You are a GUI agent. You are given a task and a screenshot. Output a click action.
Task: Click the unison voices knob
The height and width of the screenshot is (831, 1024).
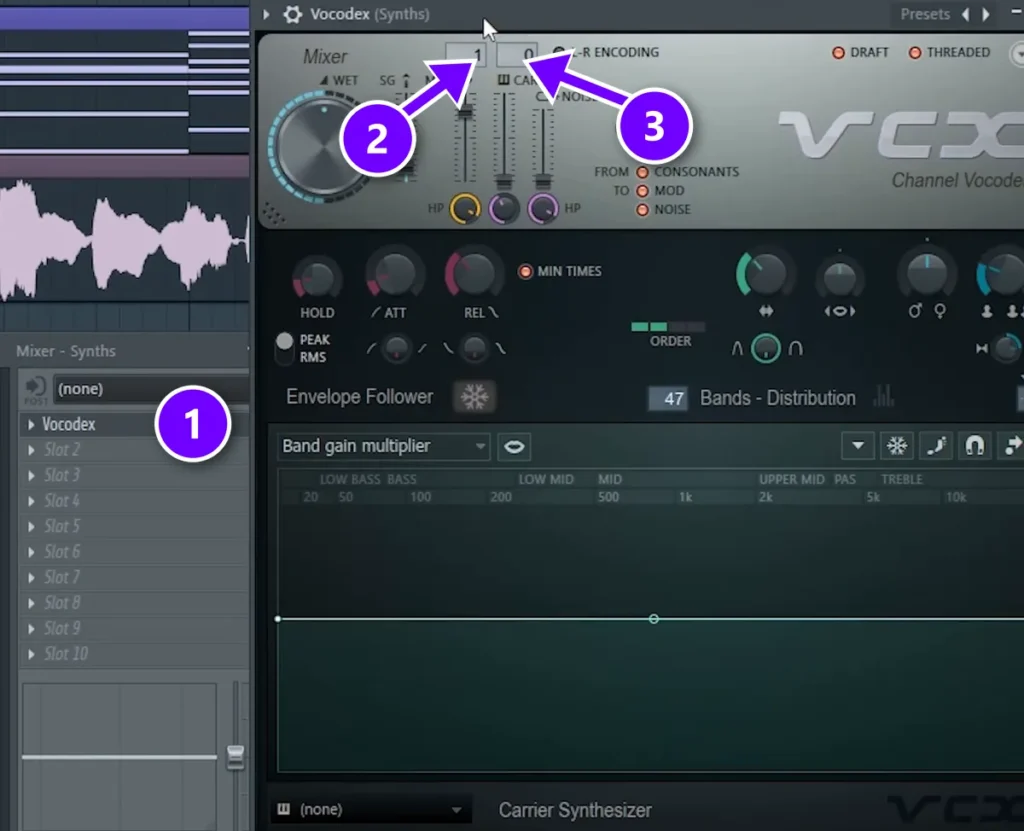click(1000, 274)
